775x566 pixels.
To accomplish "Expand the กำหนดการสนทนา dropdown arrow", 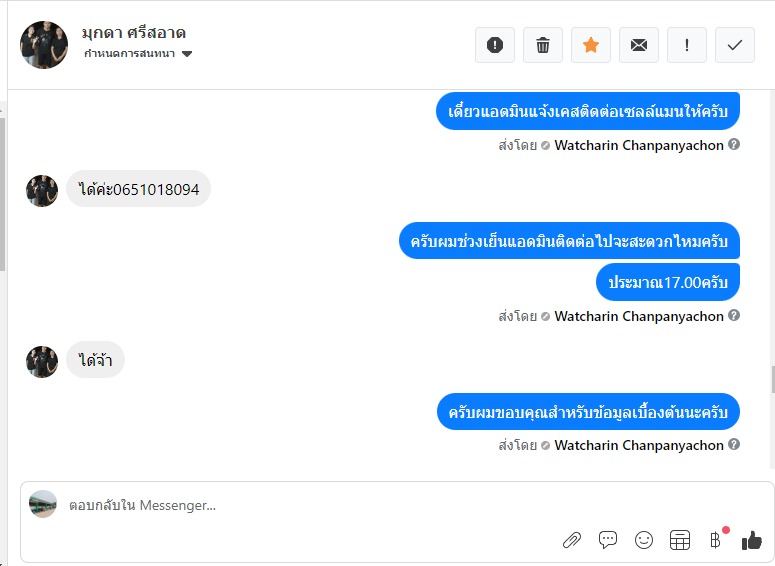I will pyautogui.click(x=187, y=54).
